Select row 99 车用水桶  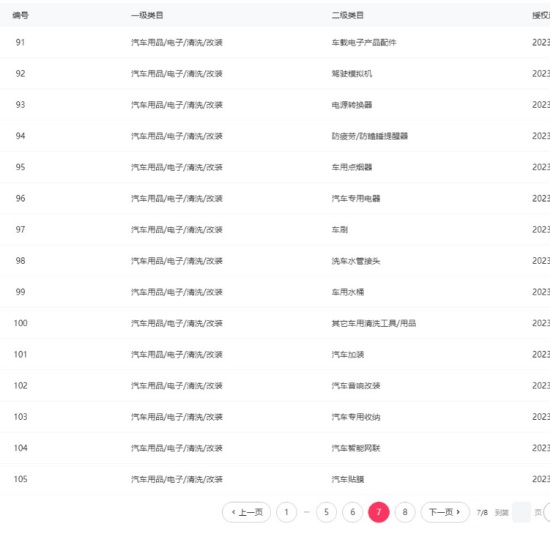[x=275, y=292]
